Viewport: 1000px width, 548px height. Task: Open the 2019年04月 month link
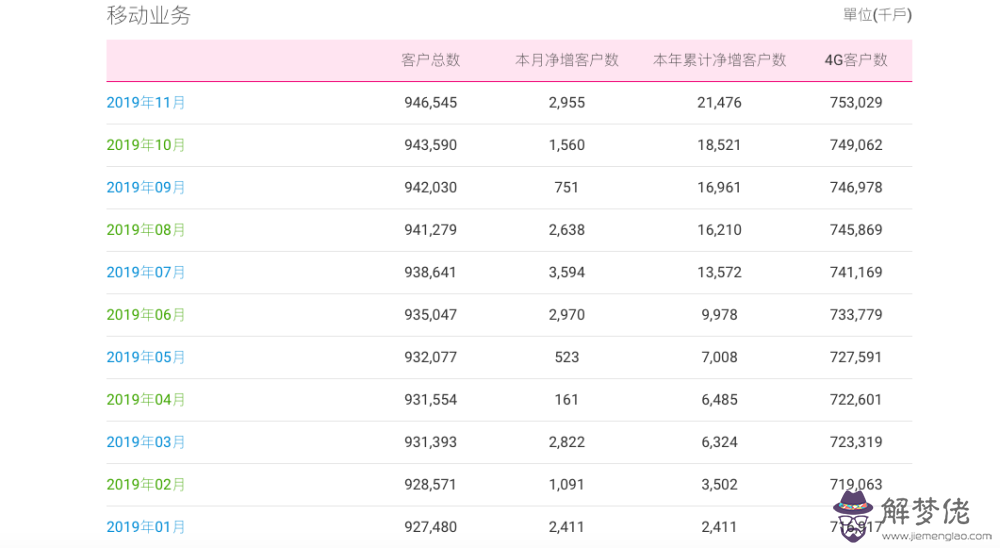tap(146, 400)
